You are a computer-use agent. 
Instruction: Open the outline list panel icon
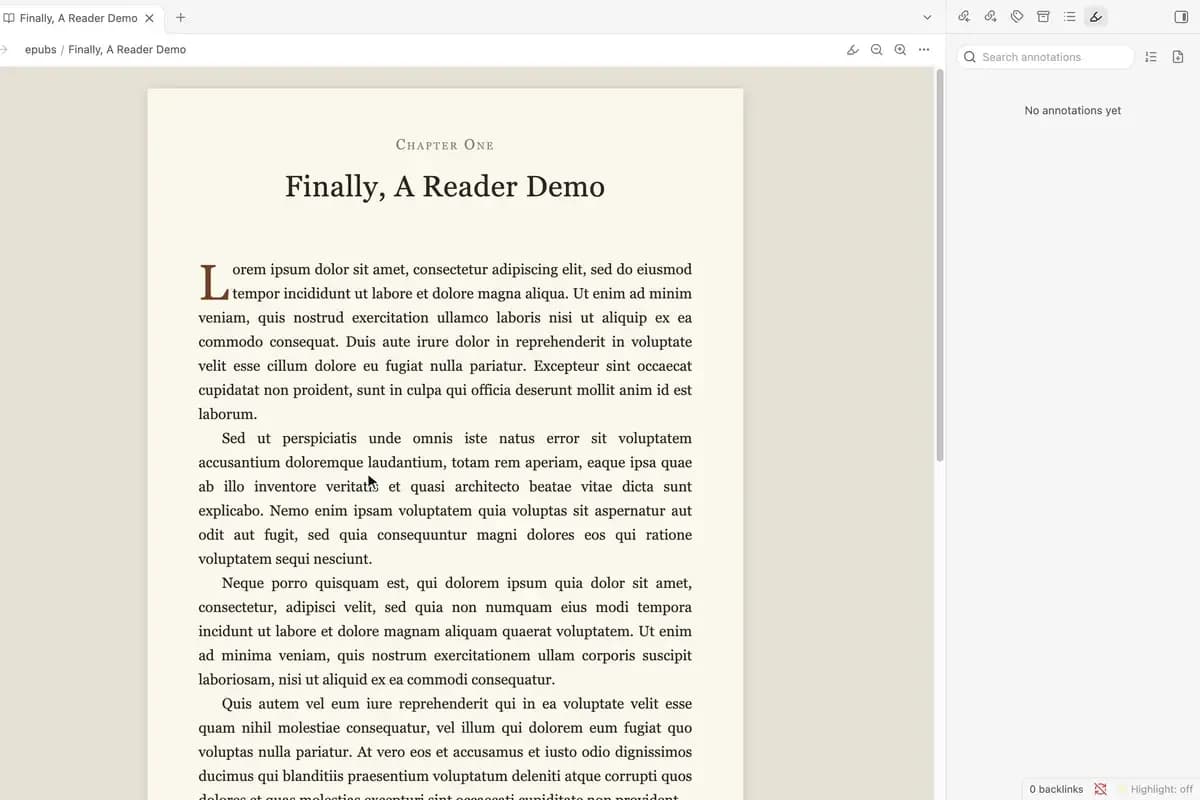click(x=1070, y=17)
